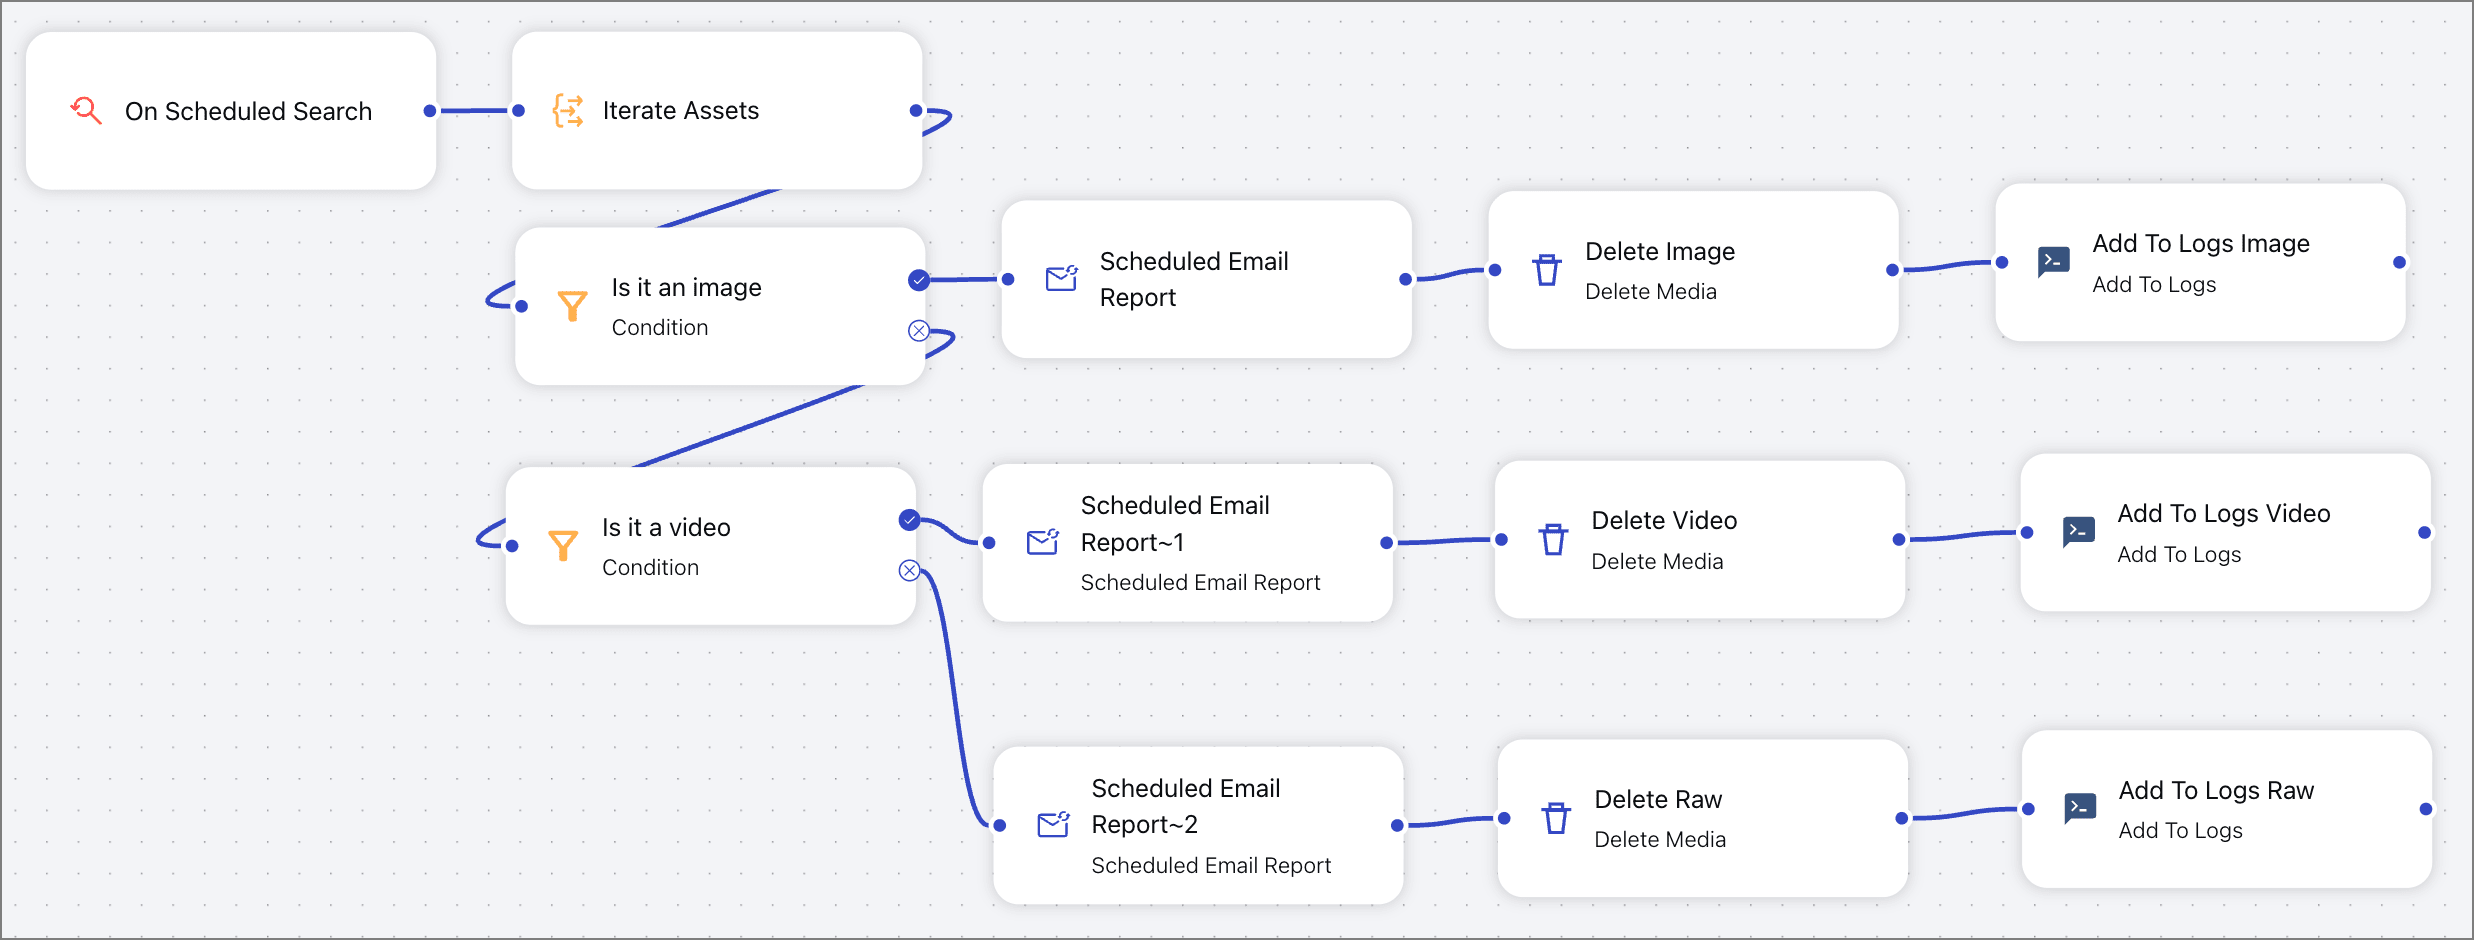Click the output port of Delete Video

pyautogui.click(x=1899, y=540)
